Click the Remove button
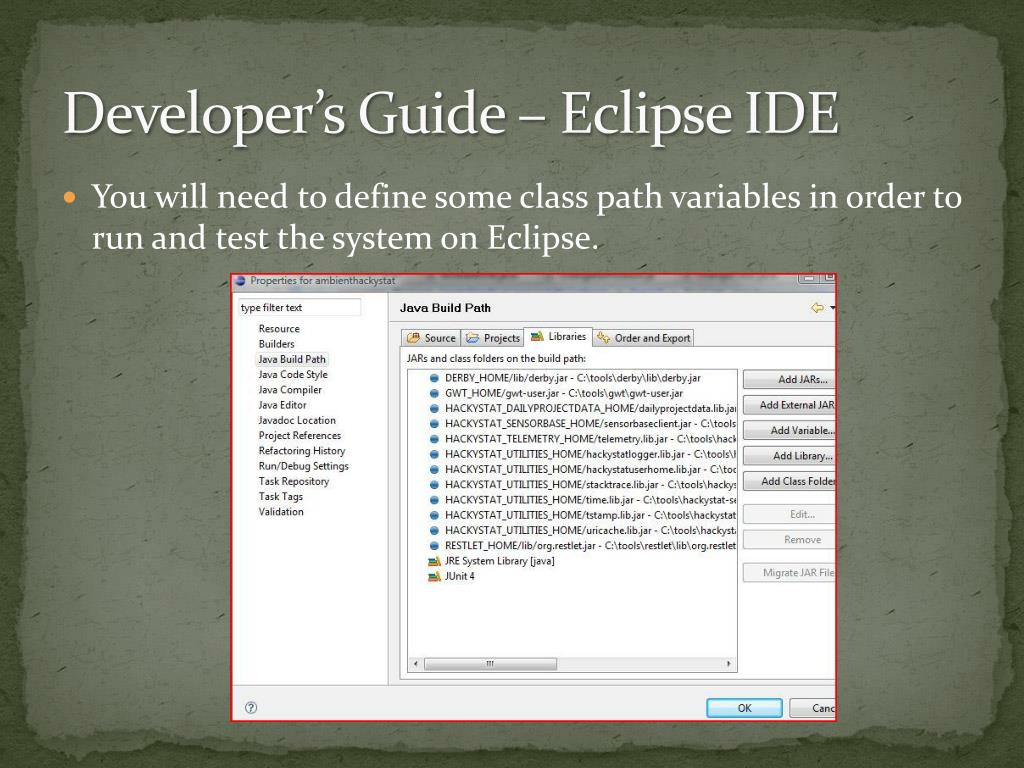Image resolution: width=1024 pixels, height=768 pixels. click(x=789, y=539)
